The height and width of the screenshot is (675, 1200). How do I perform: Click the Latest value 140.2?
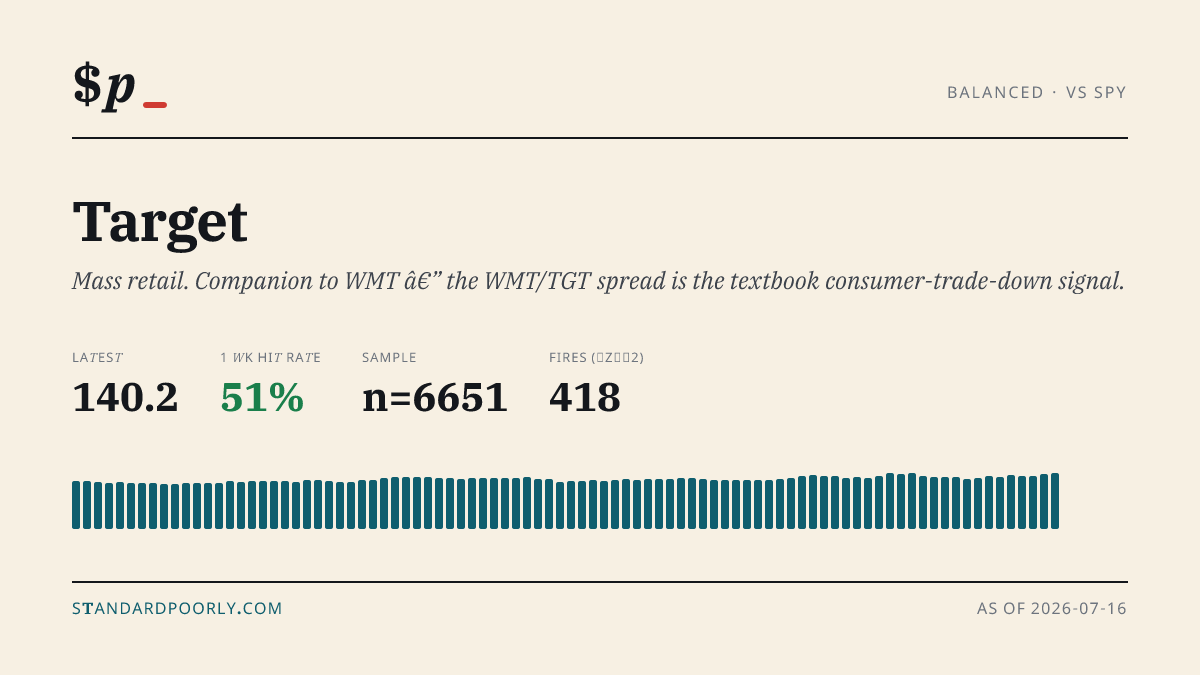pos(125,398)
